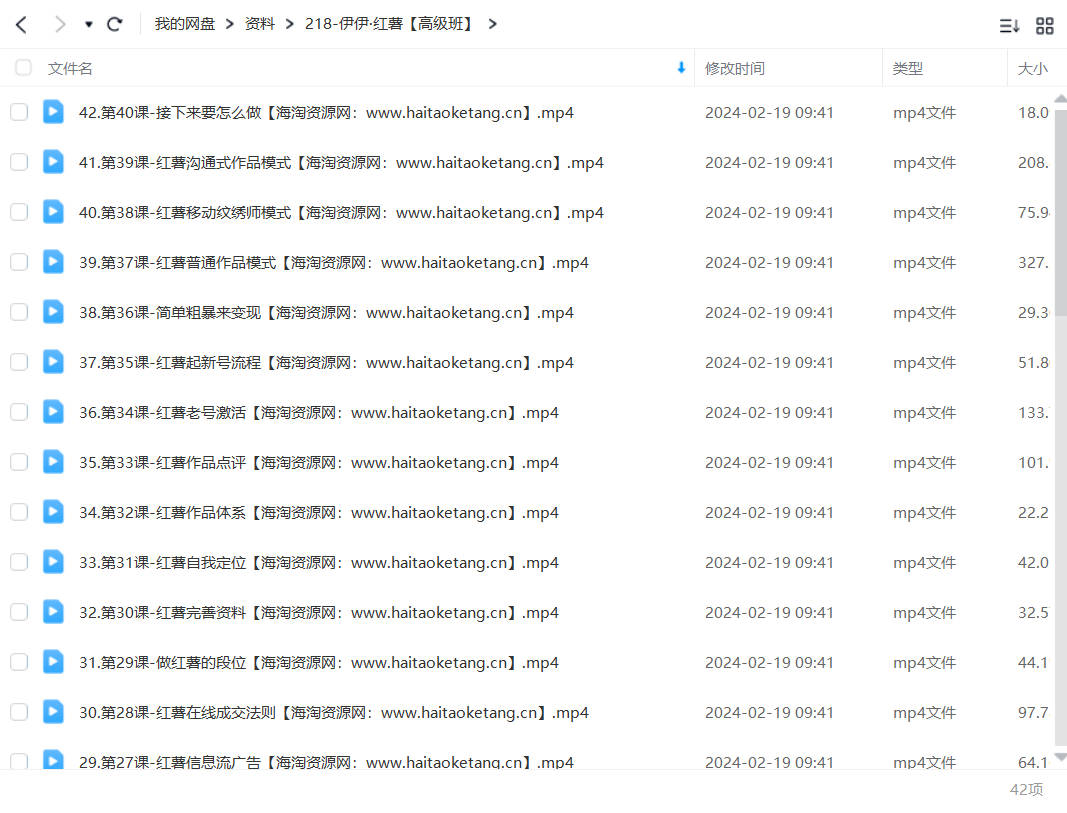Image resolution: width=1067 pixels, height=813 pixels.
Task: Click the forward navigation arrow
Action: tap(60, 25)
